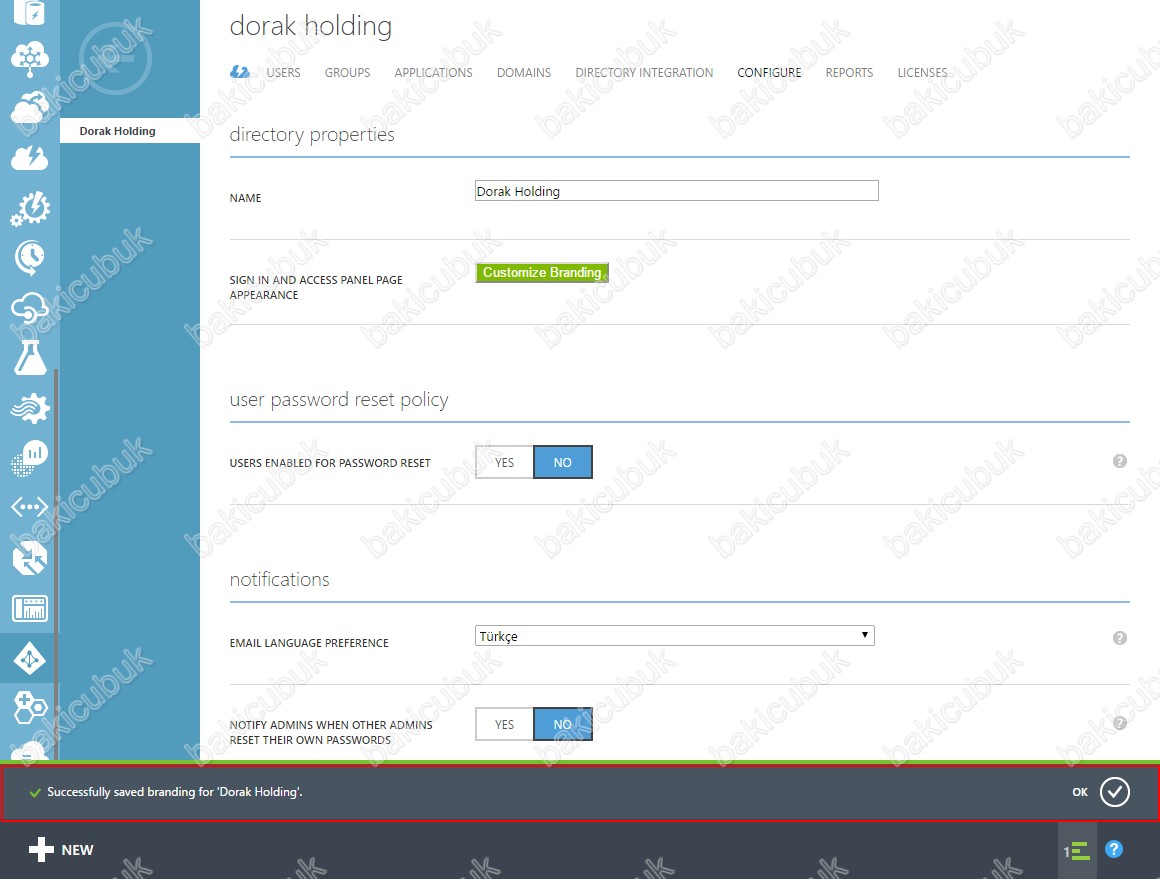Image resolution: width=1160 pixels, height=879 pixels.
Task: Click the 'directory properties' section heading
Action: (311, 135)
